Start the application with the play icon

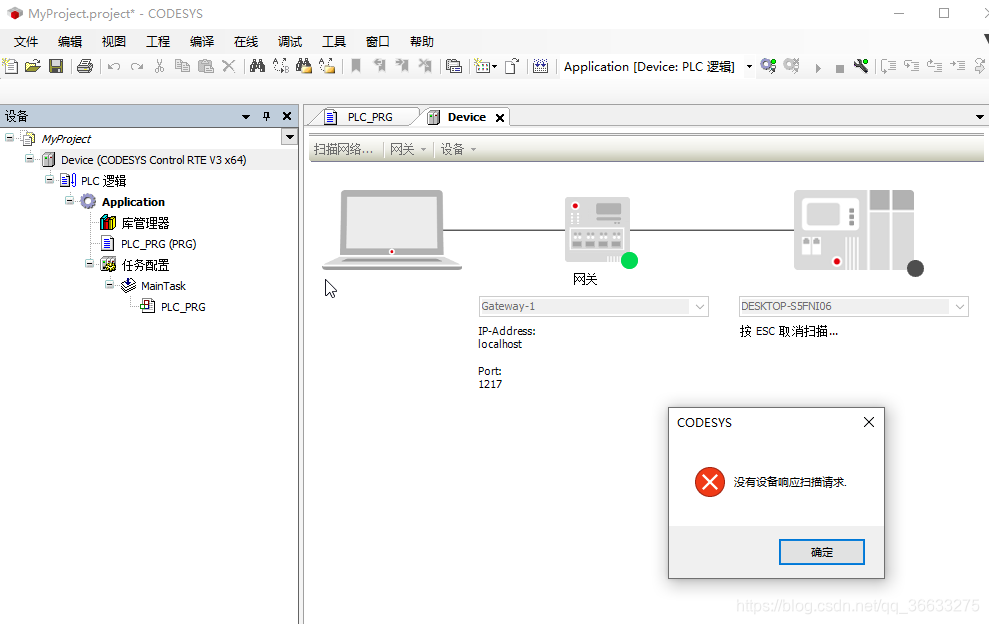(x=818, y=68)
